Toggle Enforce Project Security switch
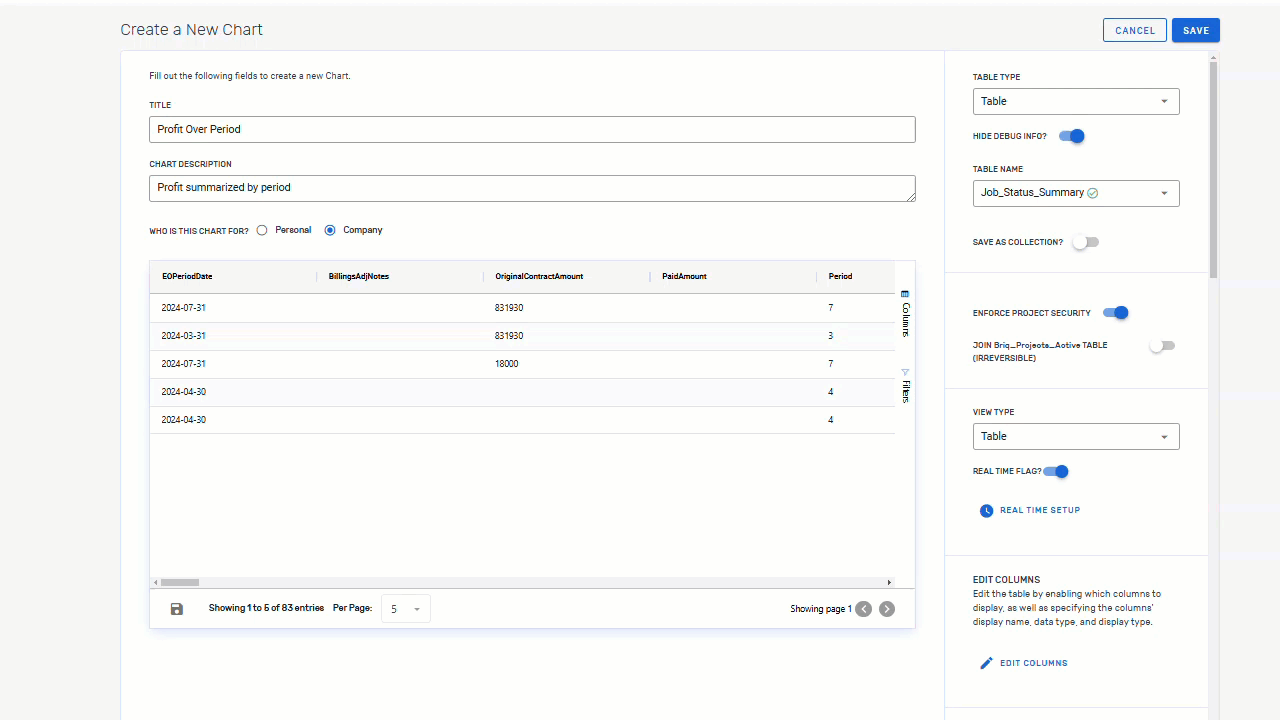 (1116, 313)
